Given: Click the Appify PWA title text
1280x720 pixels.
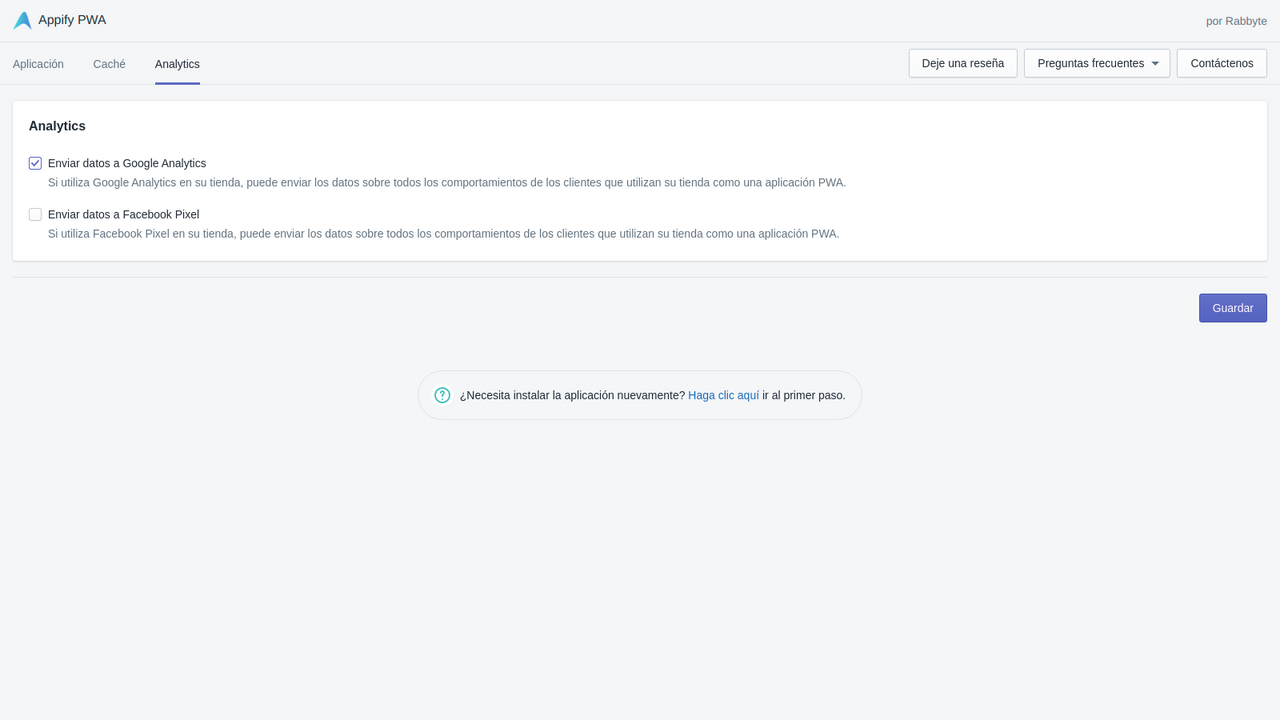Looking at the screenshot, I should 72,20.
